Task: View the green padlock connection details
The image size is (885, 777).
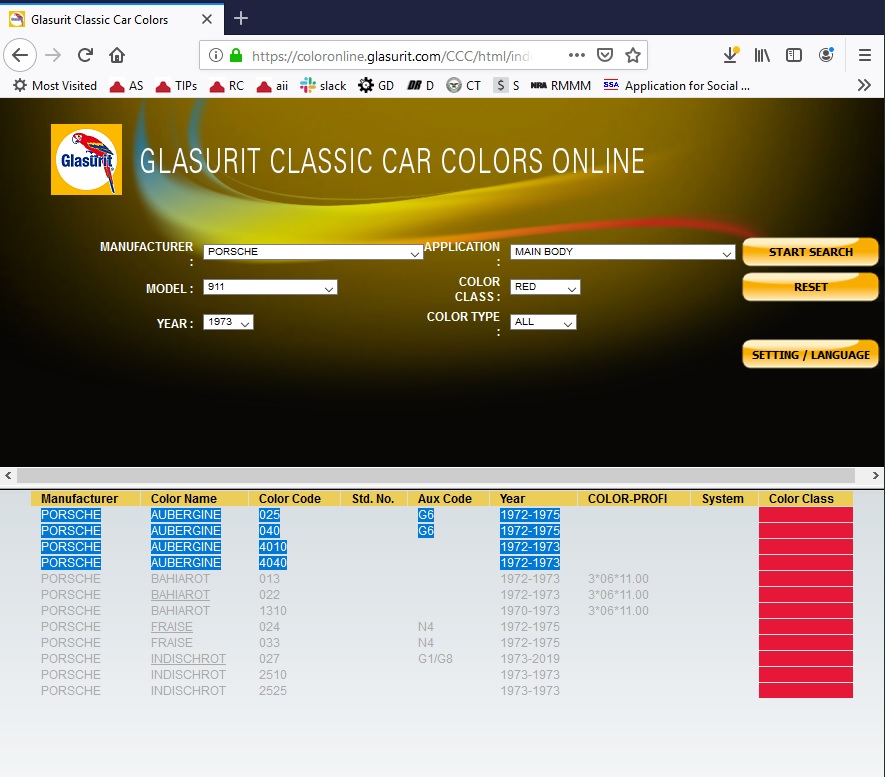Action: (236, 55)
